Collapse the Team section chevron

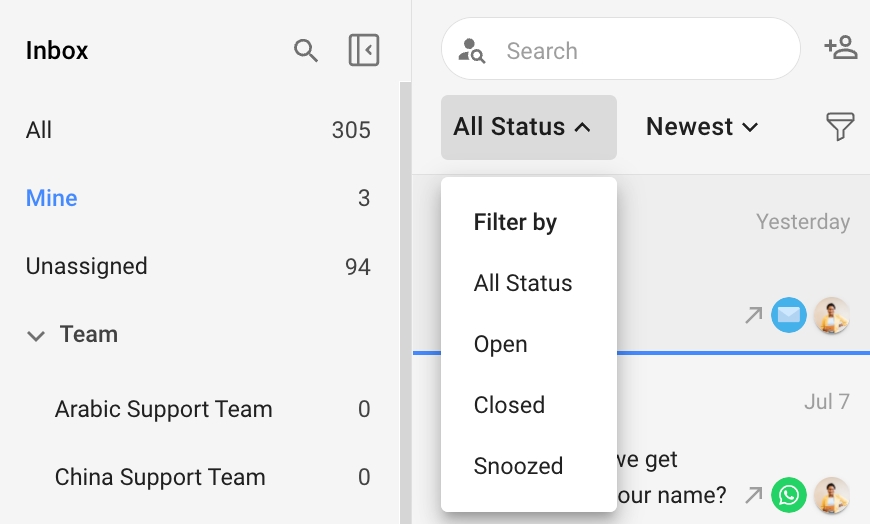pos(36,336)
